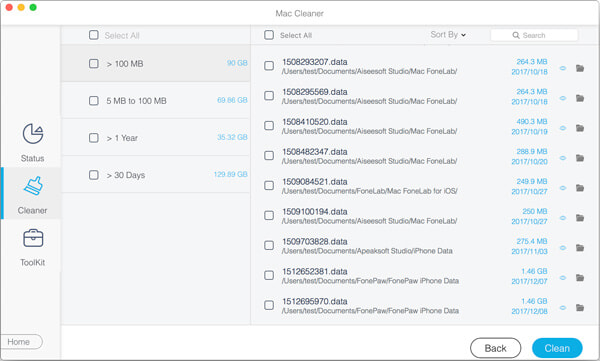Click the 69.86 GB size value
600x361 pixels.
pos(232,100)
